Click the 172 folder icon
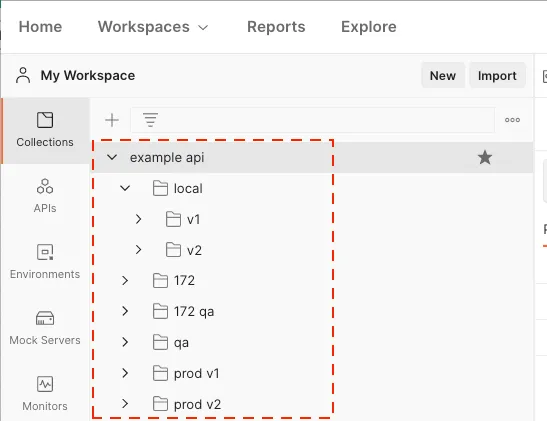Screen dimensions: 547x421 (160, 280)
